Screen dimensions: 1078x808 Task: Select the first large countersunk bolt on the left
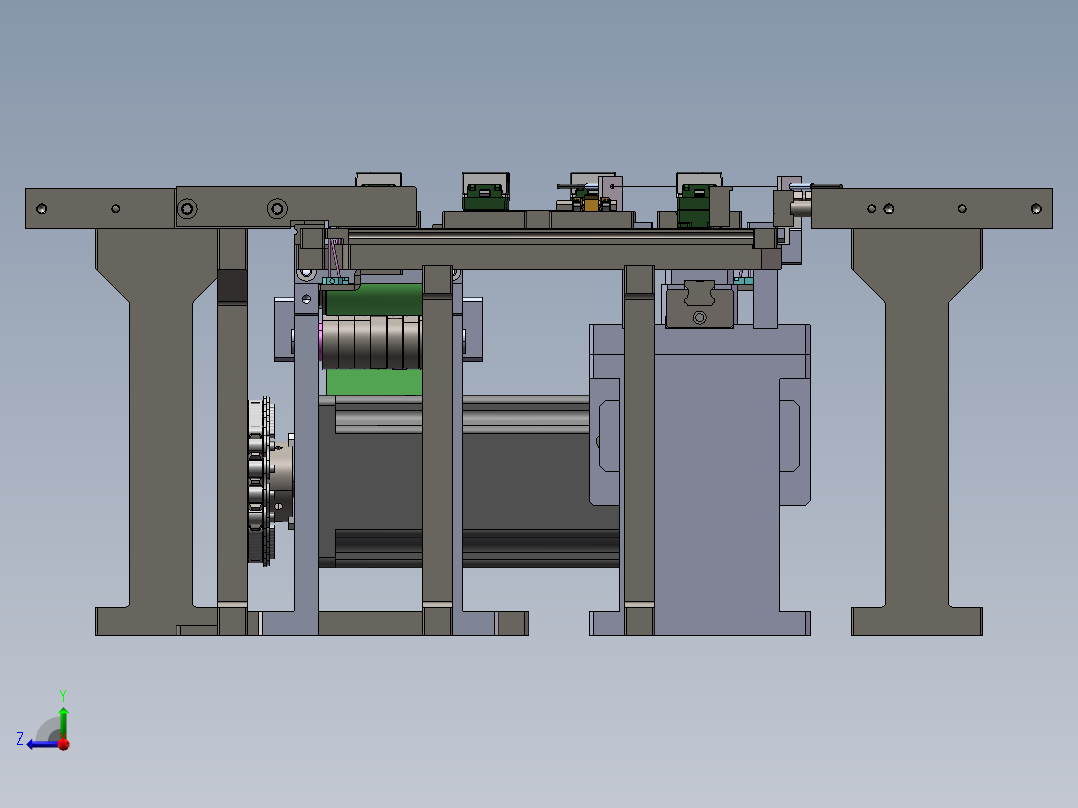187,208
